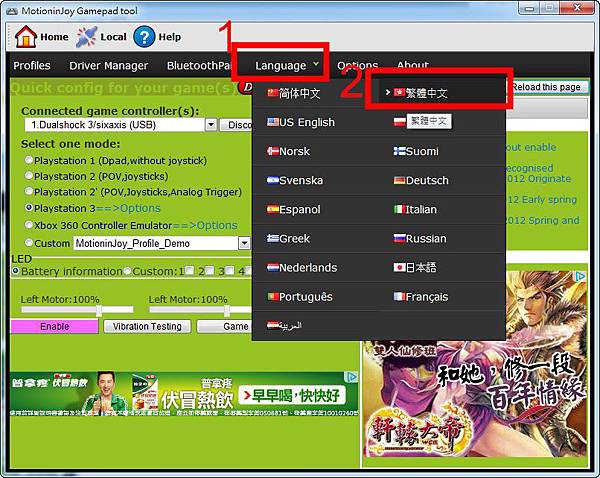Click the Spanish flag icon
This screenshot has width=600, height=478.
(273, 209)
